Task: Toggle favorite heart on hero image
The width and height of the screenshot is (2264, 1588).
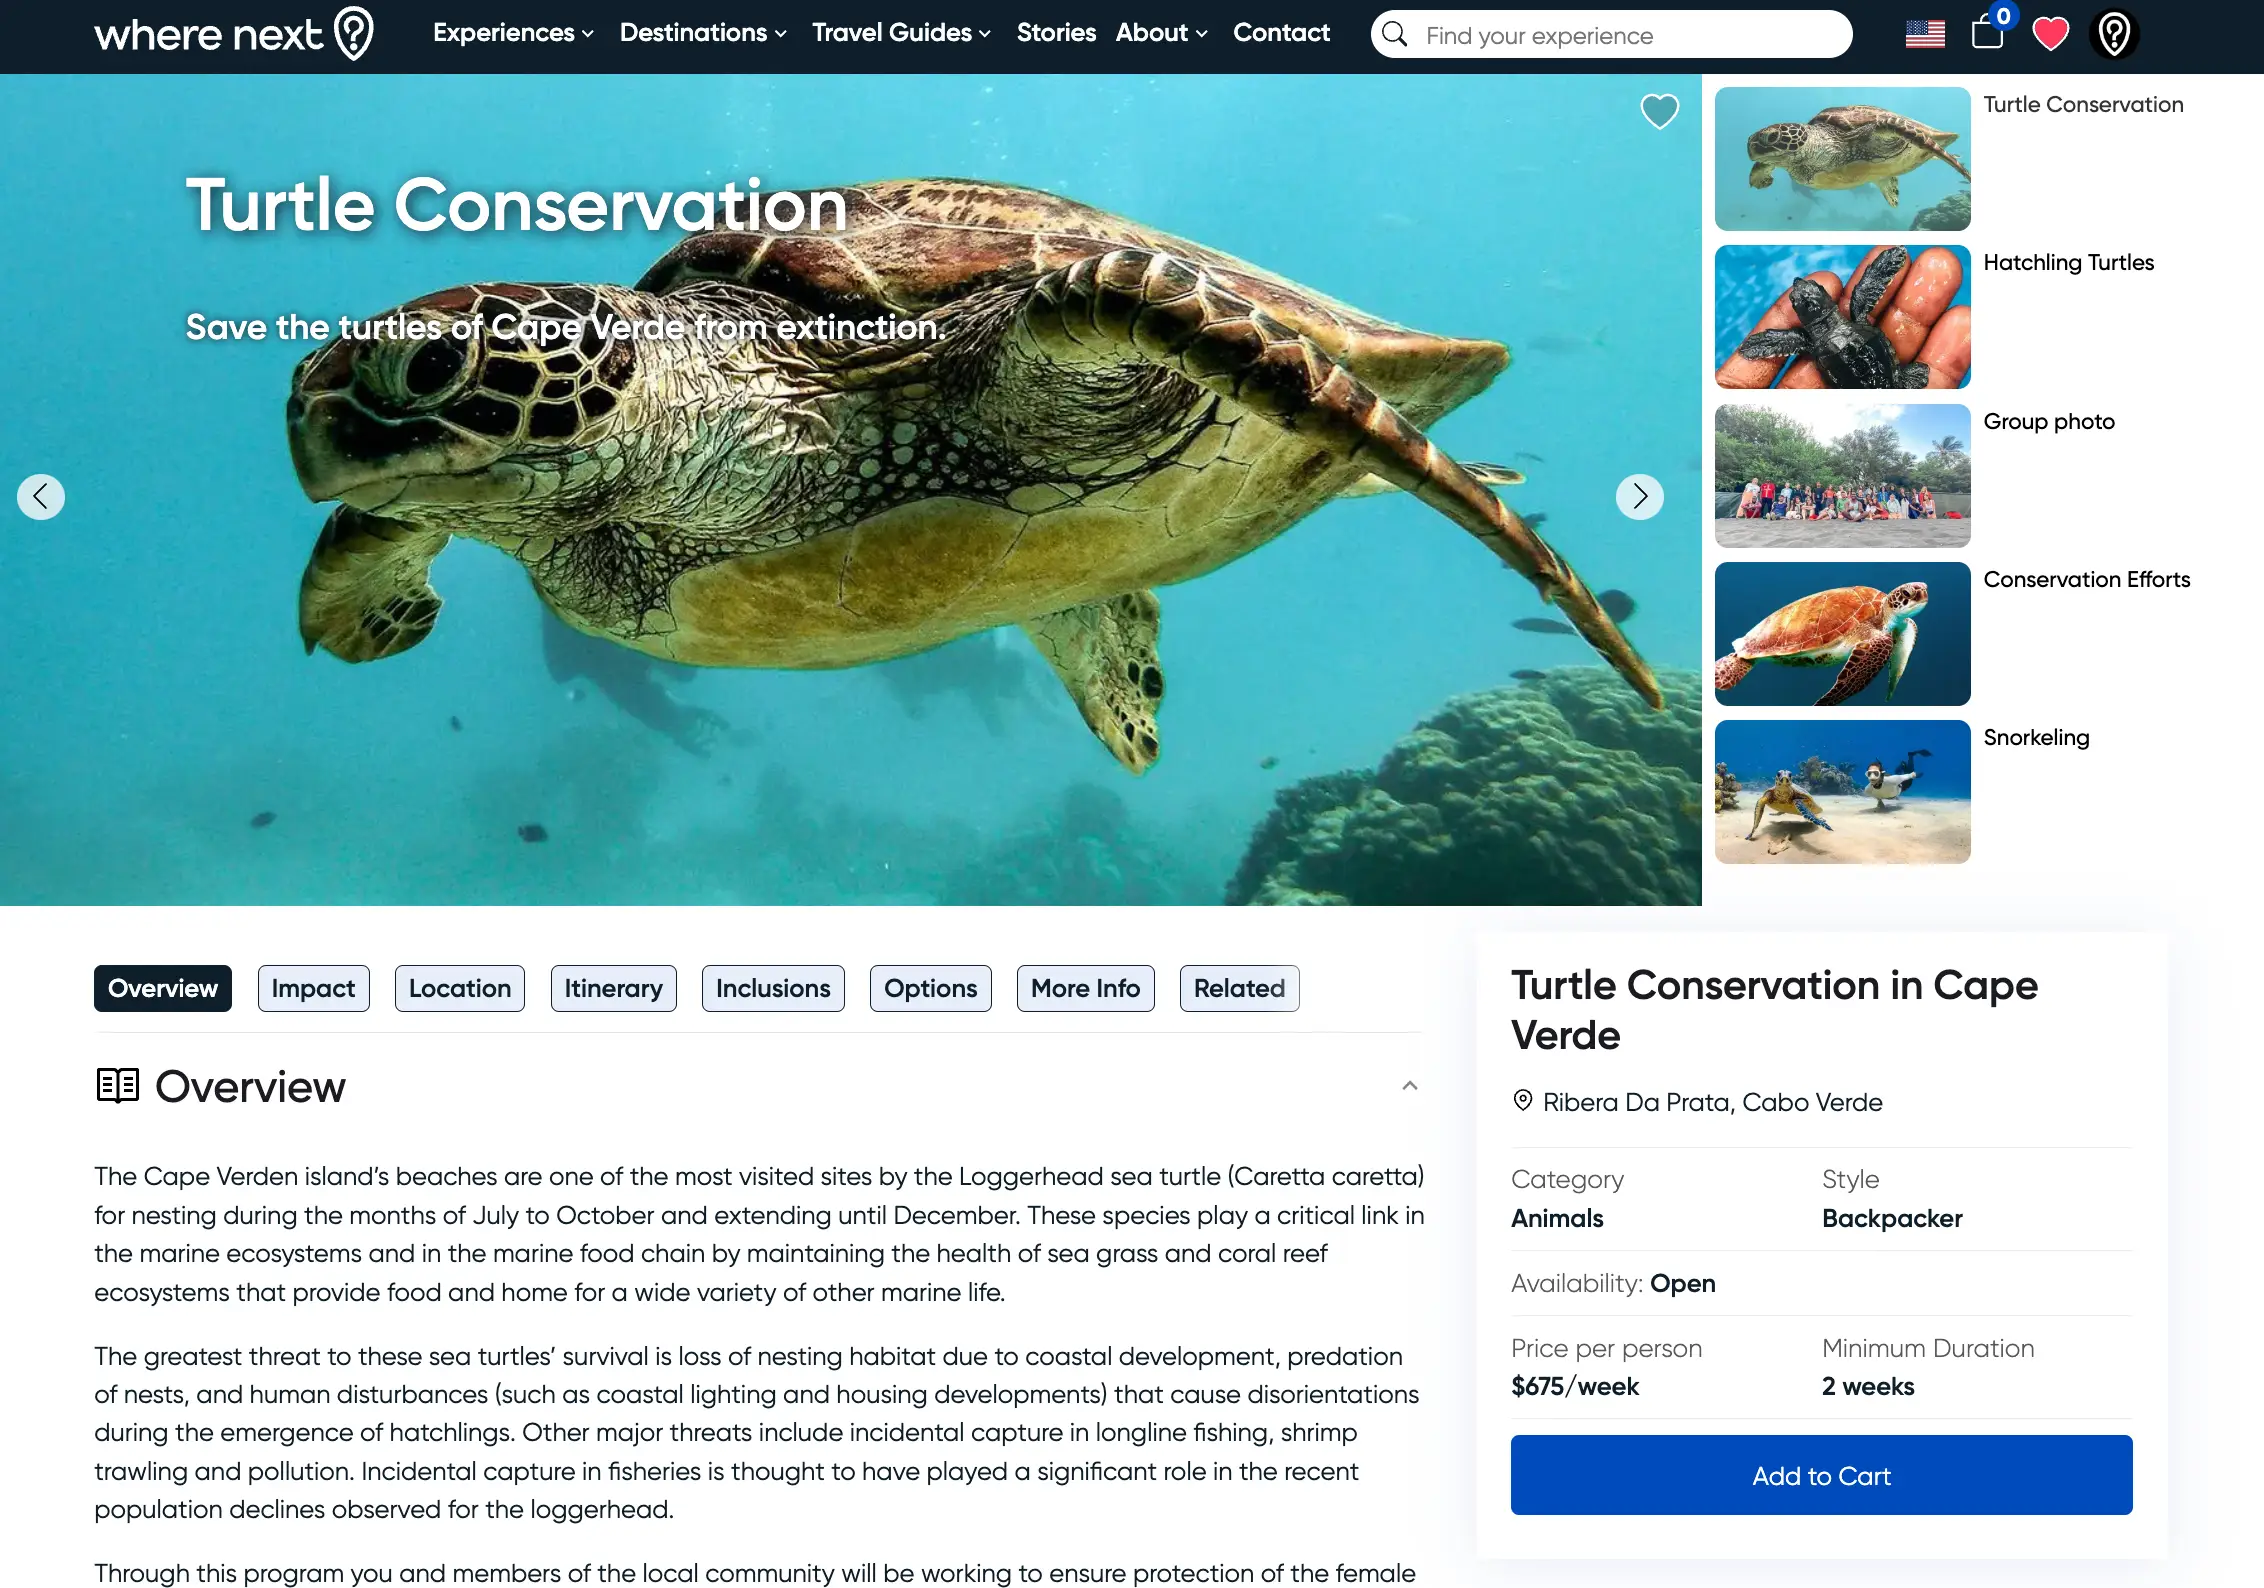Action: click(x=1660, y=111)
